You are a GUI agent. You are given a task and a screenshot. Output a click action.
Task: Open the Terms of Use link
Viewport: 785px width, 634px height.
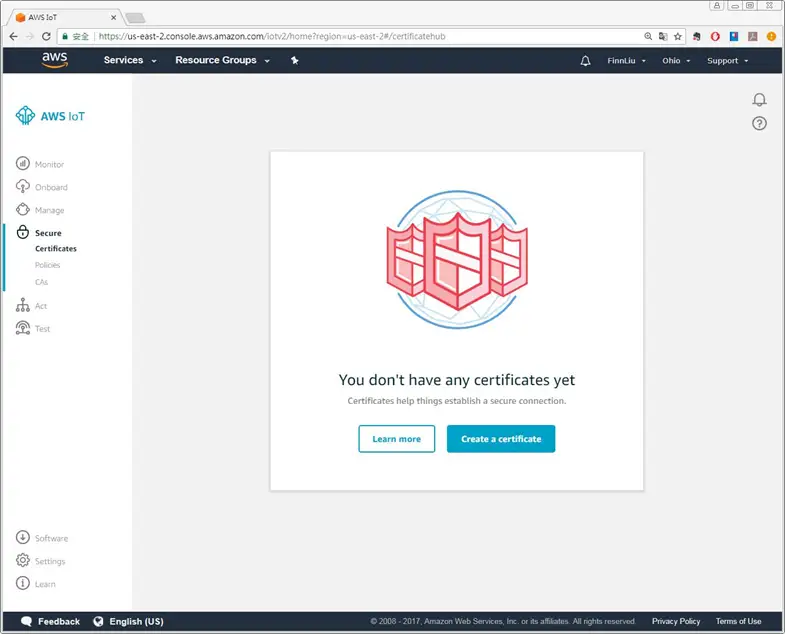coord(738,621)
